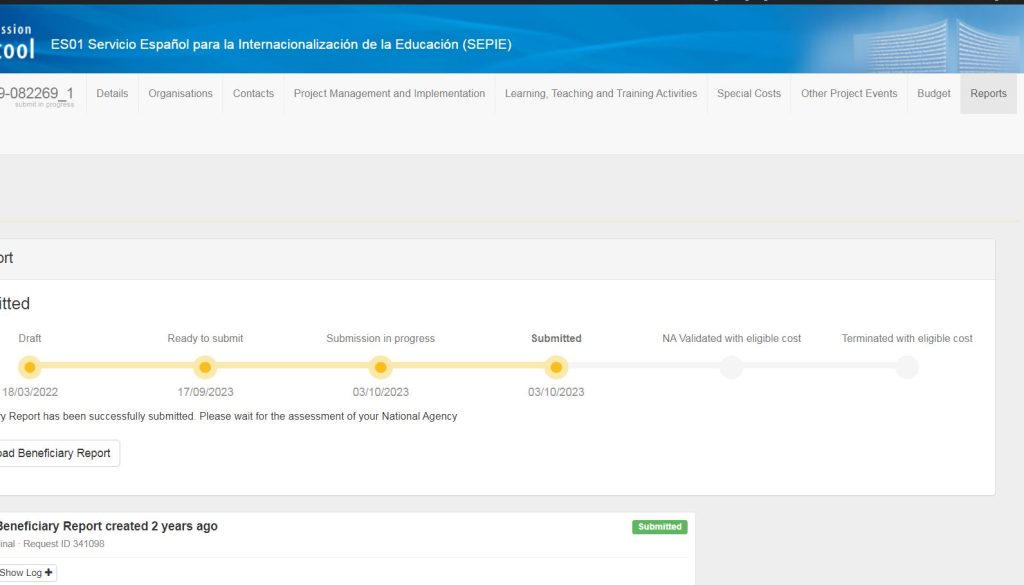Viewport: 1024px width, 585px height.
Task: Click the successfully submitted confirmation message
Action: coord(229,417)
